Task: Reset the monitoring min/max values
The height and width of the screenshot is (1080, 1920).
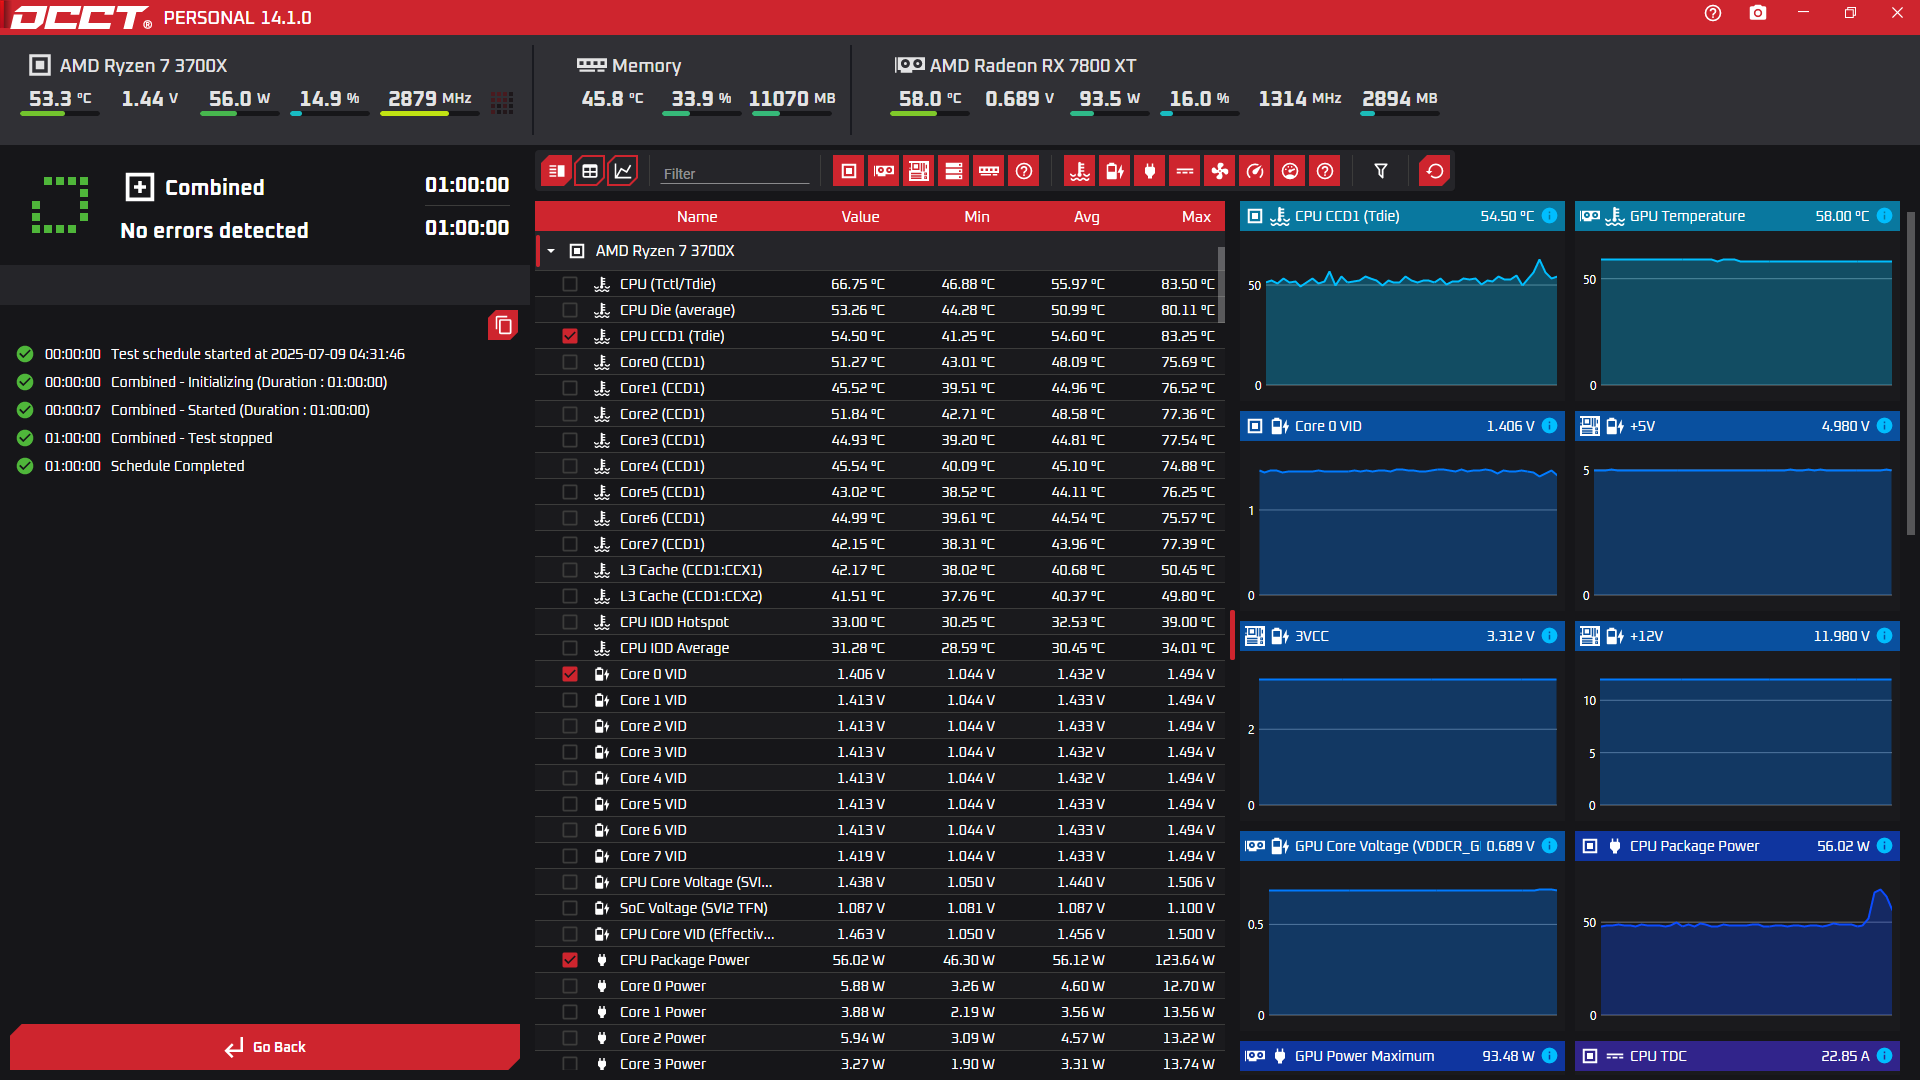Action: click(x=1435, y=171)
